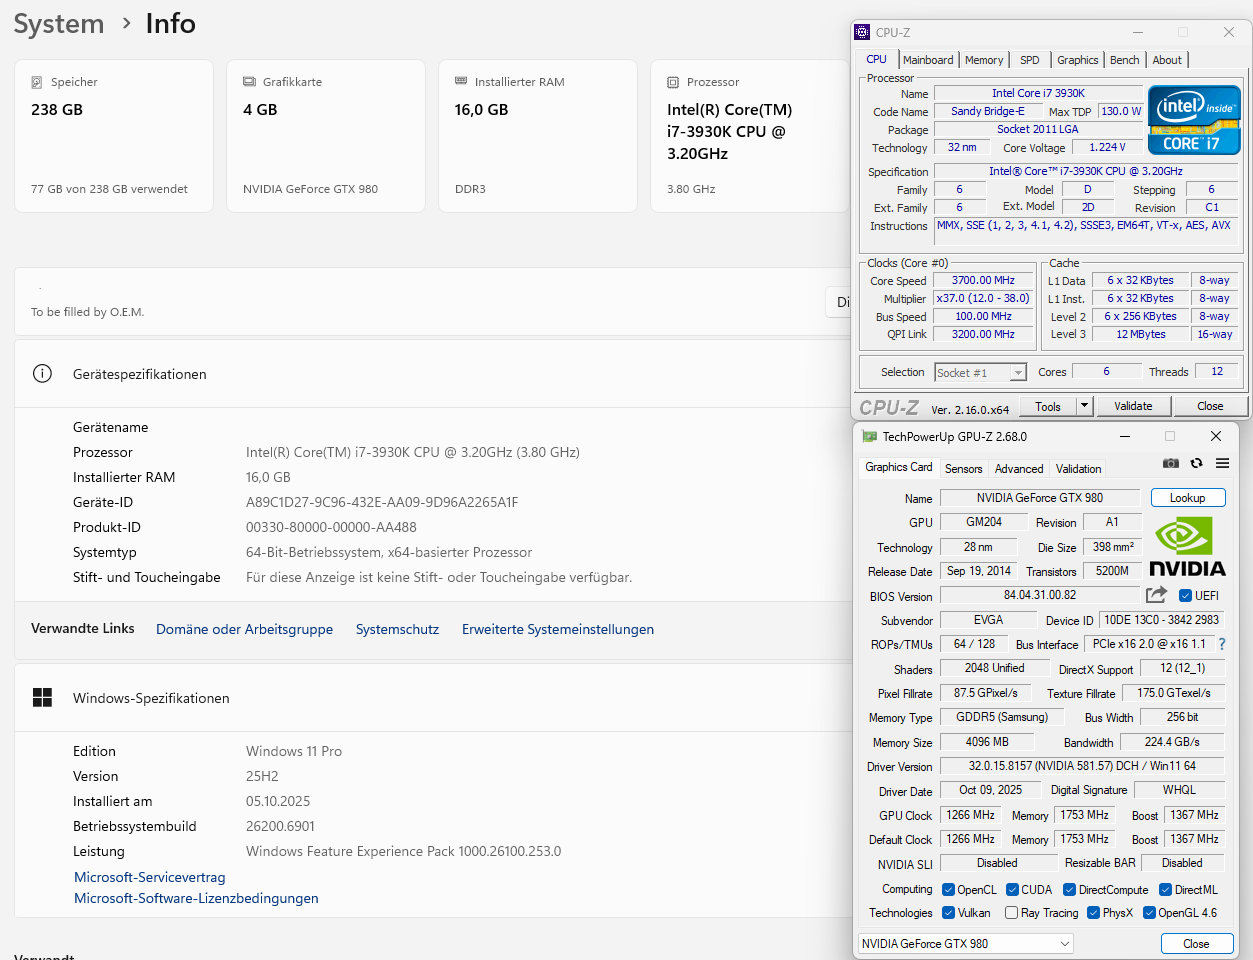This screenshot has width=1253, height=960.
Task: Click Windows logo beside Windows-Spezifikationen
Action: (42, 698)
